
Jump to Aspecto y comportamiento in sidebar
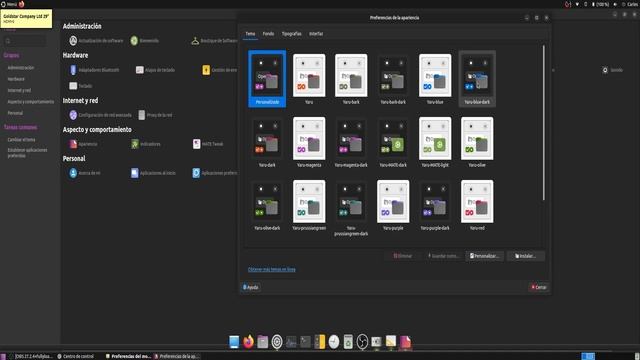point(31,102)
